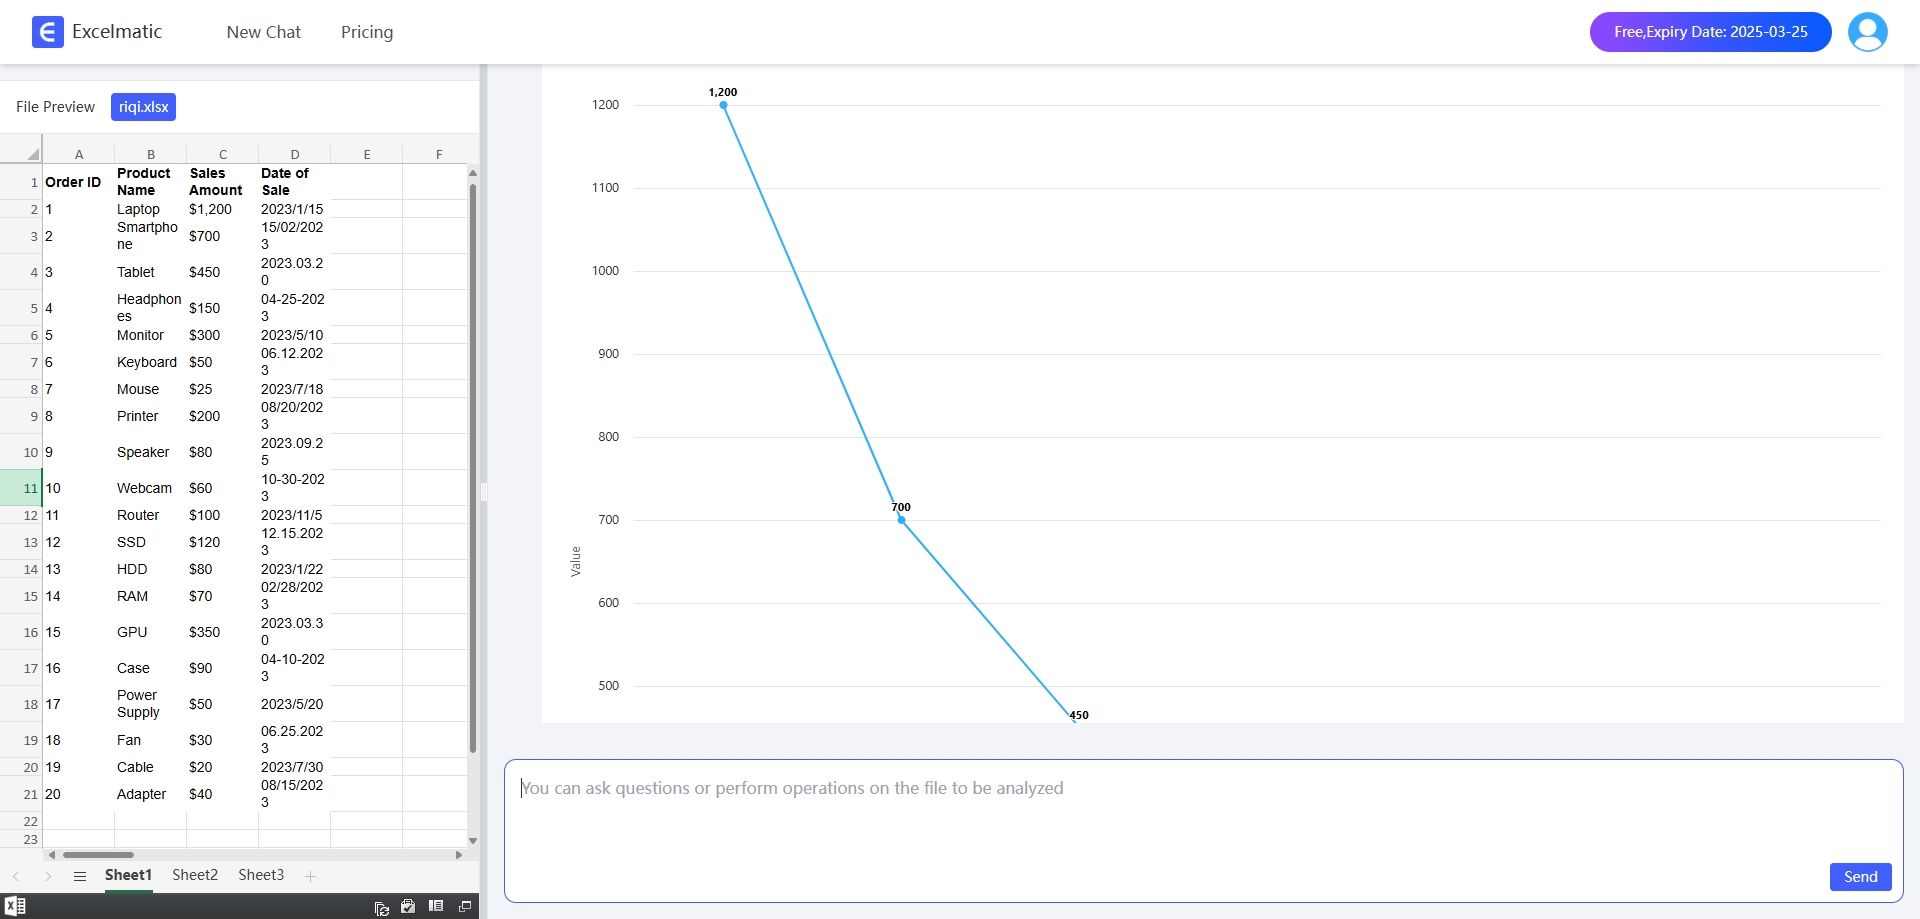Click the Send button
1920x919 pixels.
1861,877
